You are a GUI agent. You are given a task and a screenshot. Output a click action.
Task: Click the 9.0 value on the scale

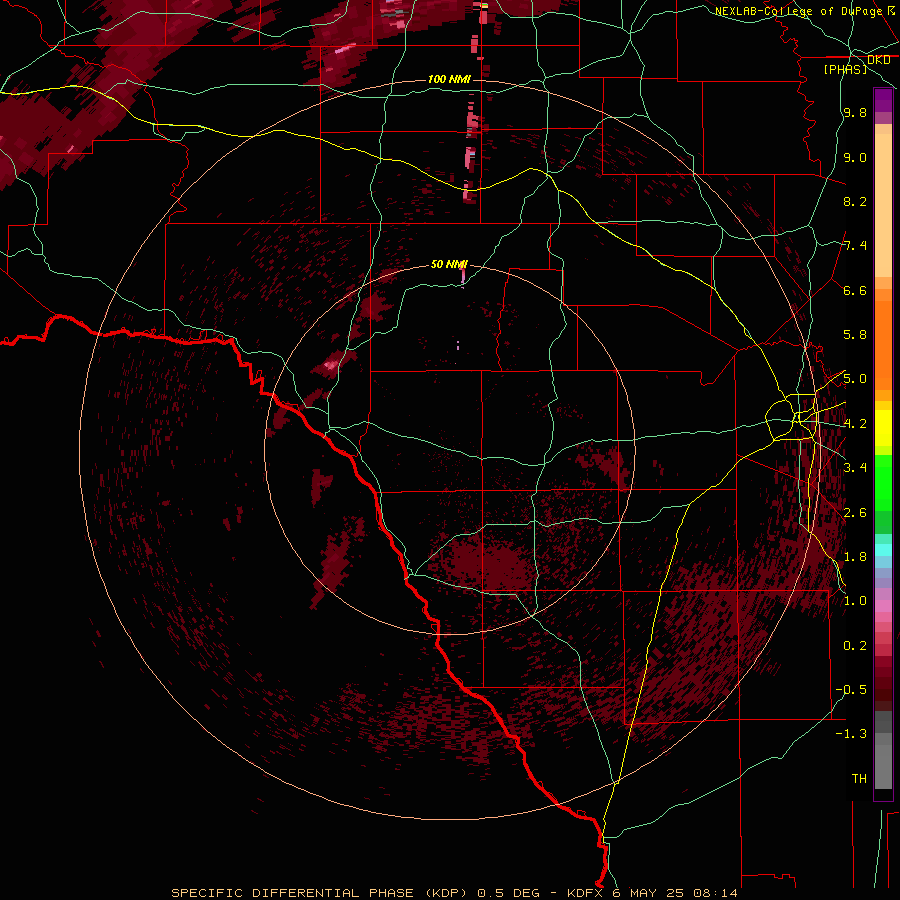tap(855, 157)
